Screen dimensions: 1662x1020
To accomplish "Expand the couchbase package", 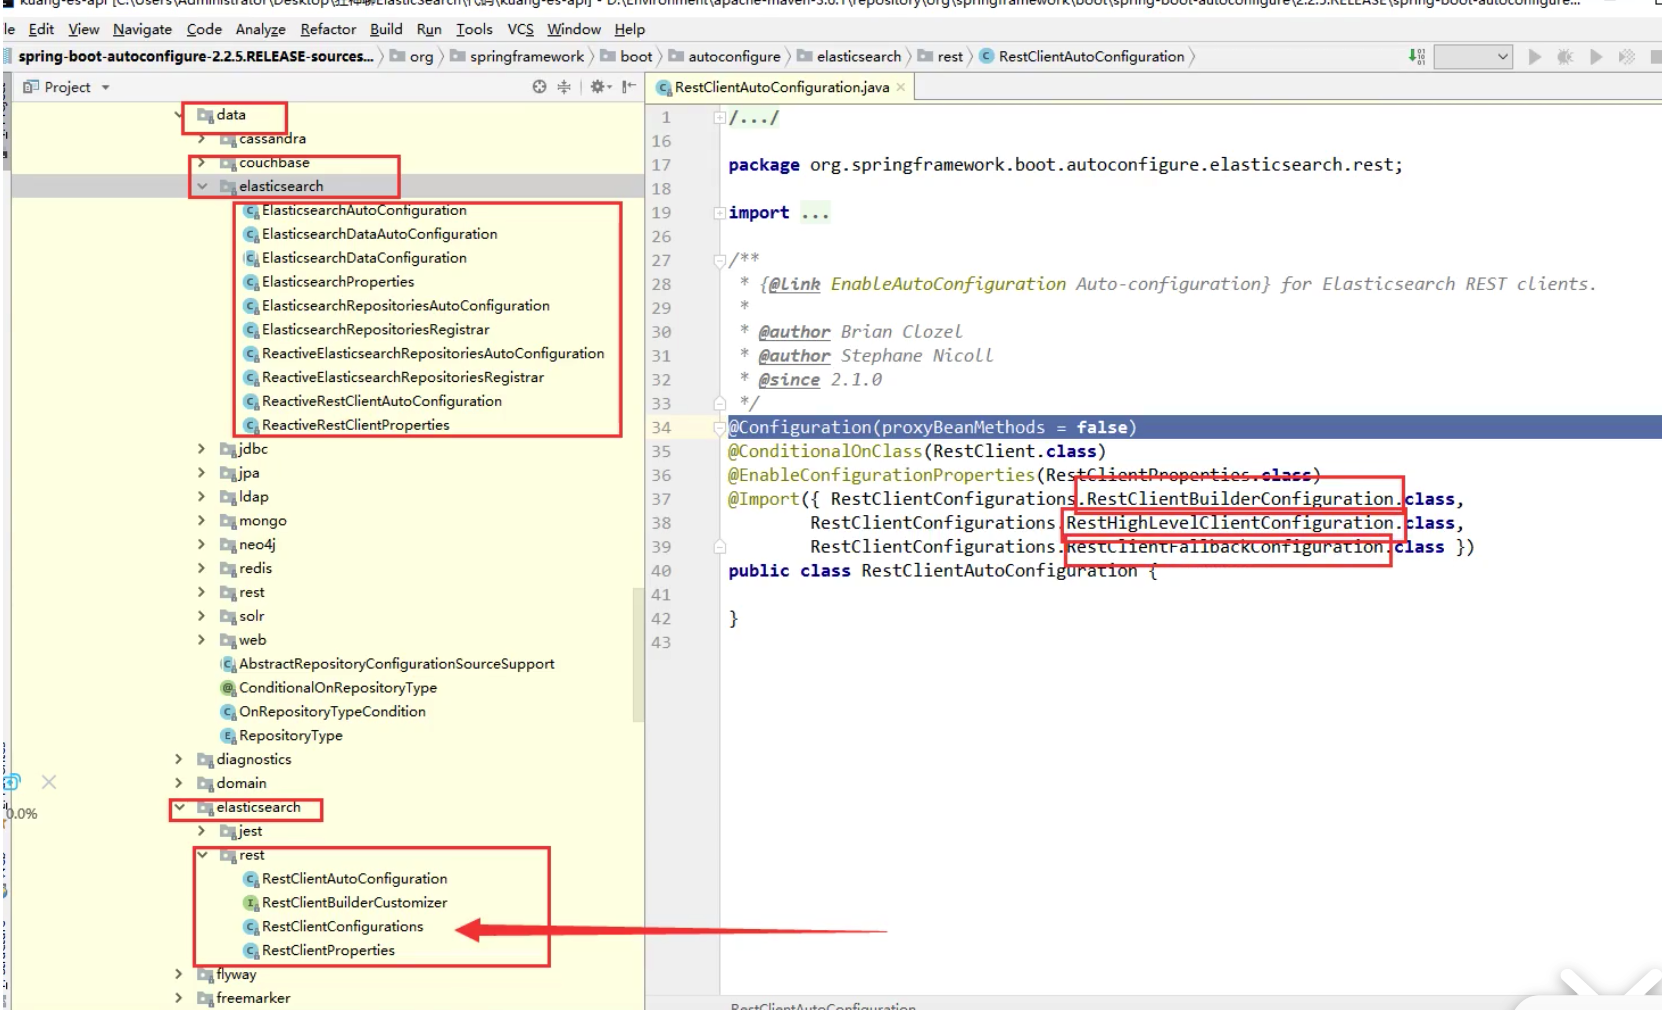I will click(x=201, y=163).
